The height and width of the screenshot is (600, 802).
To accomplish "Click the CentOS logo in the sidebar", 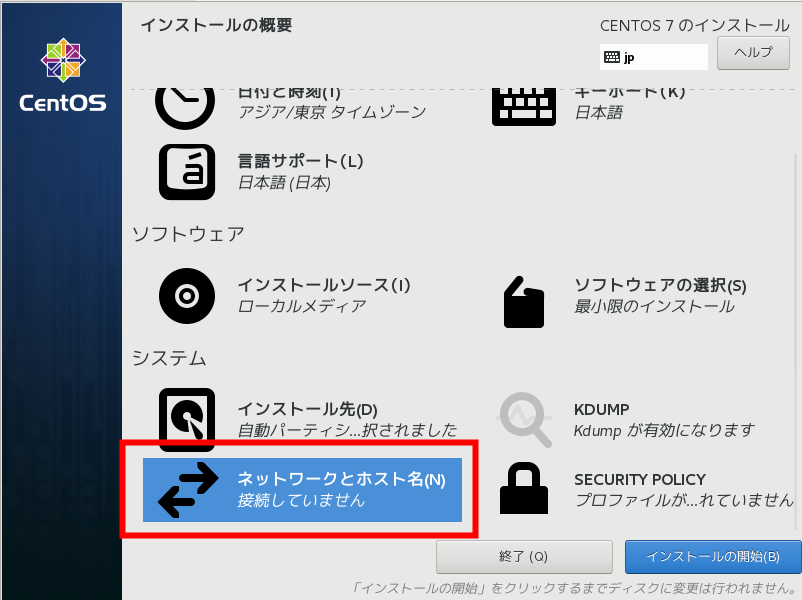I will 63,75.
